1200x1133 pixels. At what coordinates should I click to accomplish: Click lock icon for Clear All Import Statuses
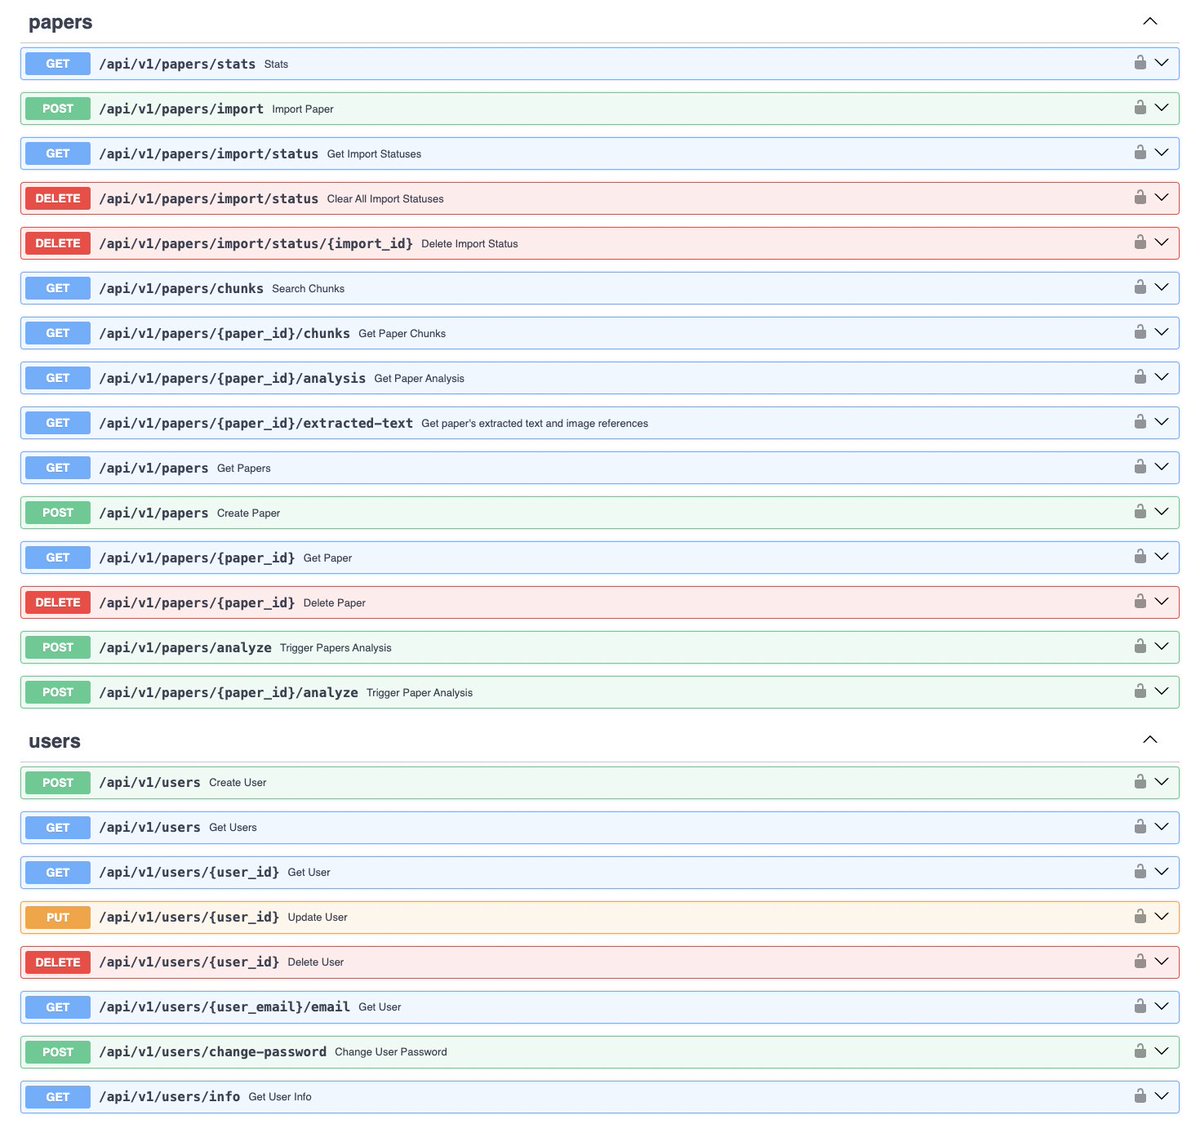click(1140, 197)
